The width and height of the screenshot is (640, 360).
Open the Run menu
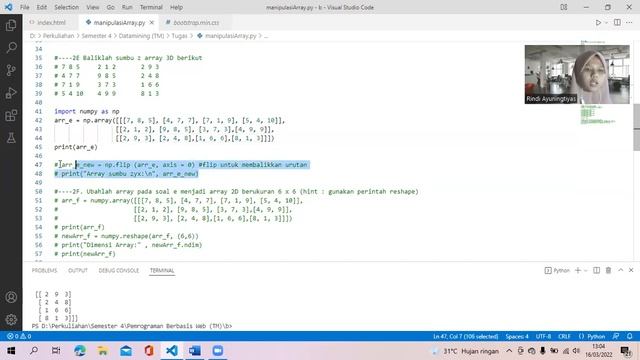(127, 7)
